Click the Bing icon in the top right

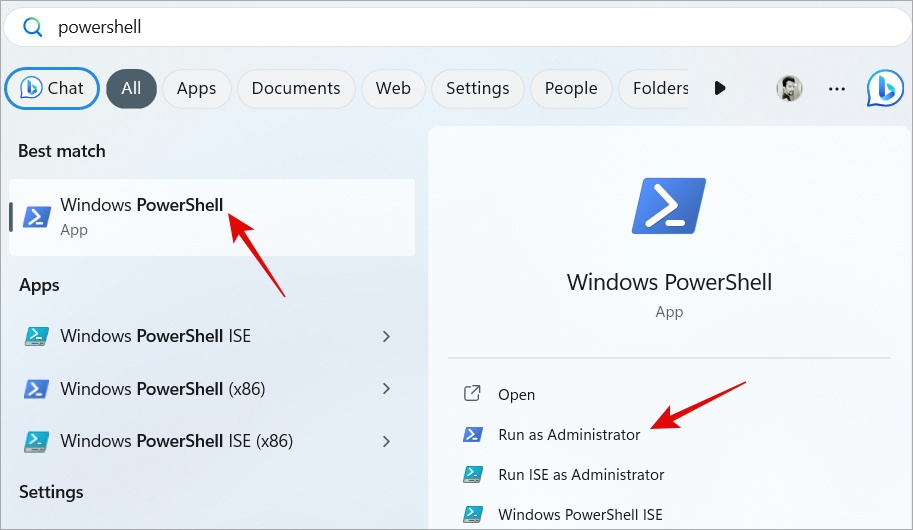click(885, 88)
